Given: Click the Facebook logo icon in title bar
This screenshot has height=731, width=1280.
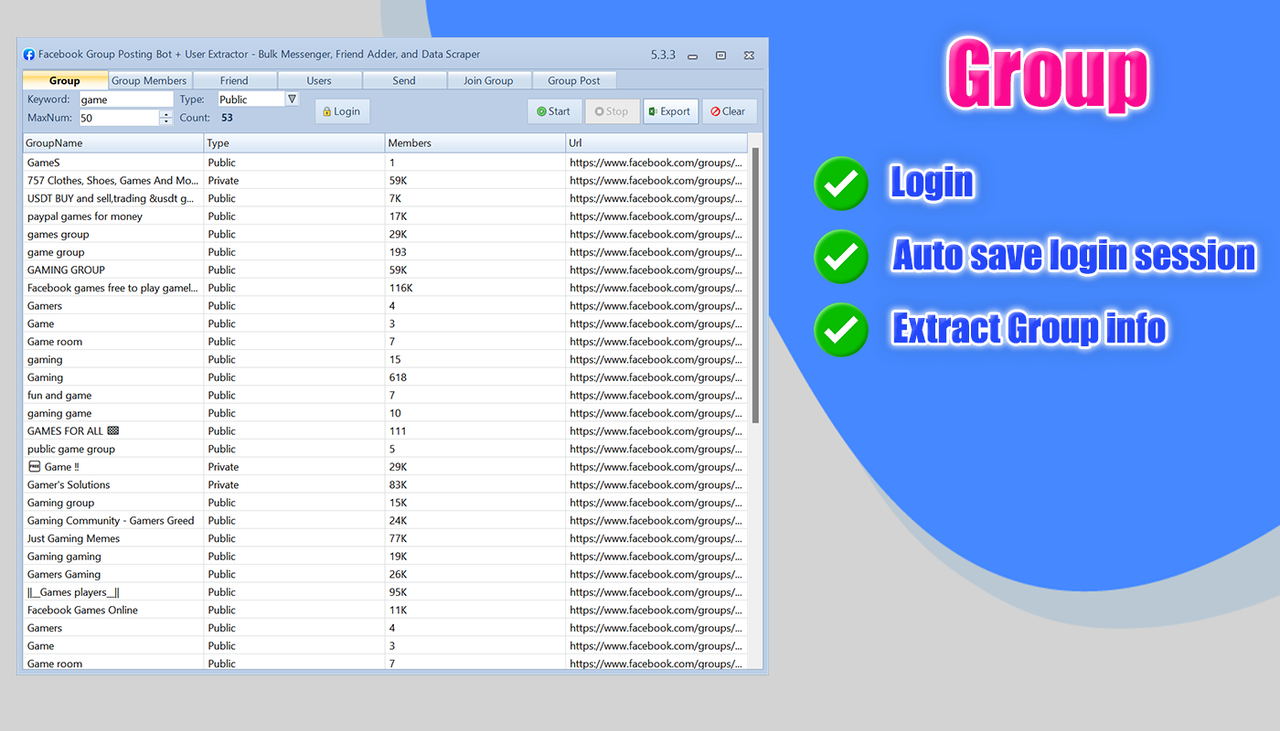Looking at the screenshot, I should (x=29, y=55).
